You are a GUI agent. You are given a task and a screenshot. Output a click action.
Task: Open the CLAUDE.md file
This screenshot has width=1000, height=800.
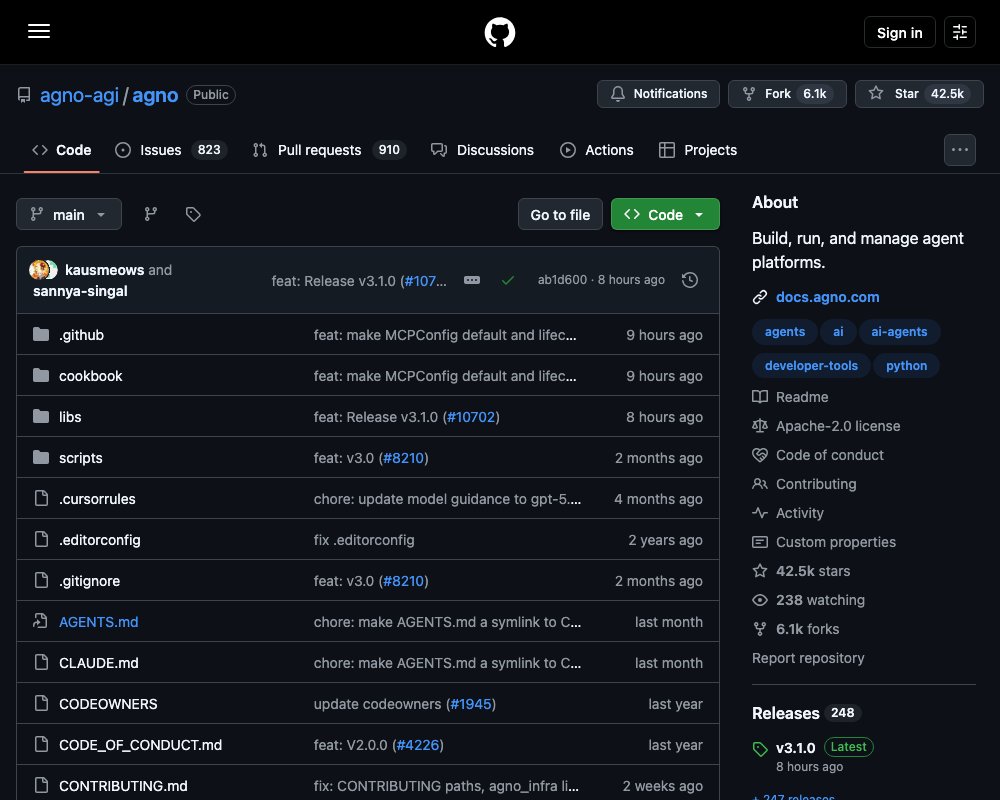tap(99, 663)
